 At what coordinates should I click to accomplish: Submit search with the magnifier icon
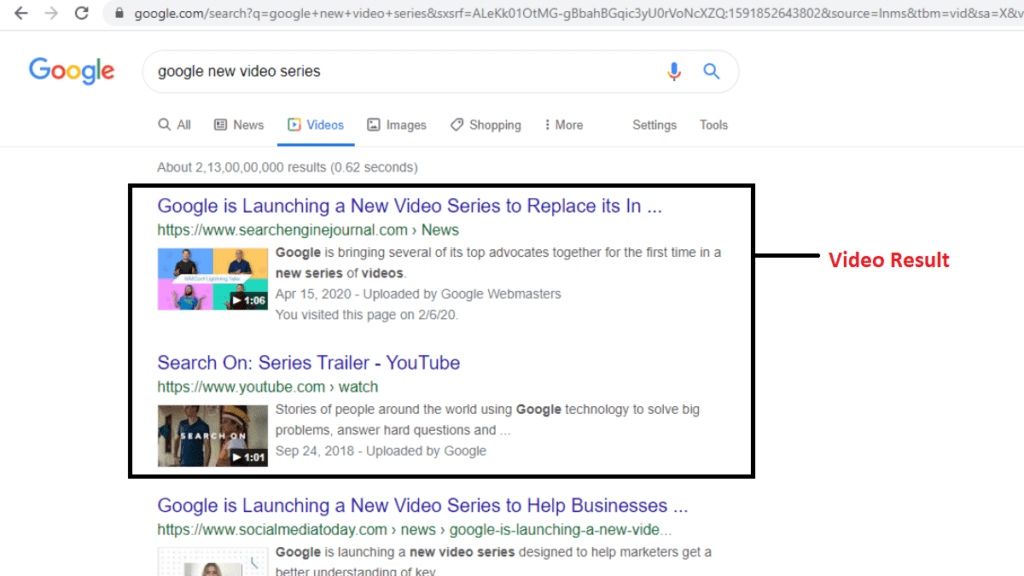tap(711, 71)
